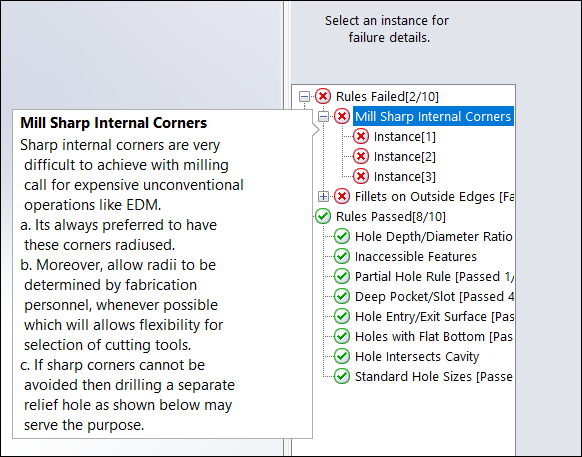Select Holes with Flat Bottom rule
Screen dimensions: 582x457
pos(434,336)
